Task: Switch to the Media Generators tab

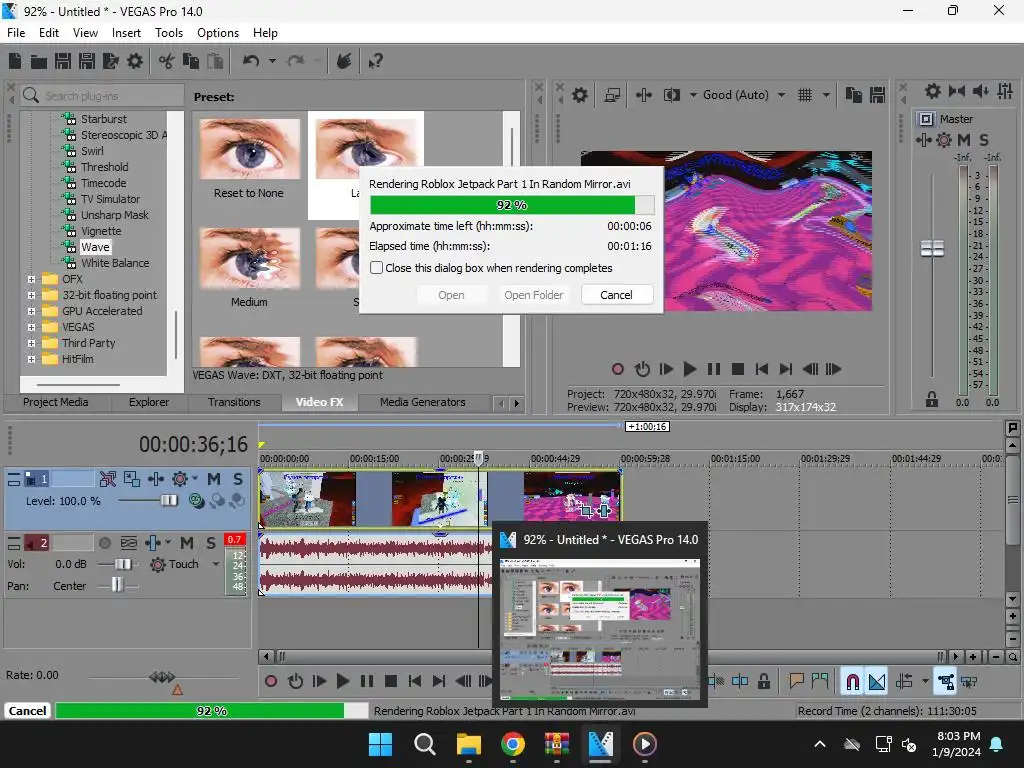Action: tap(423, 402)
